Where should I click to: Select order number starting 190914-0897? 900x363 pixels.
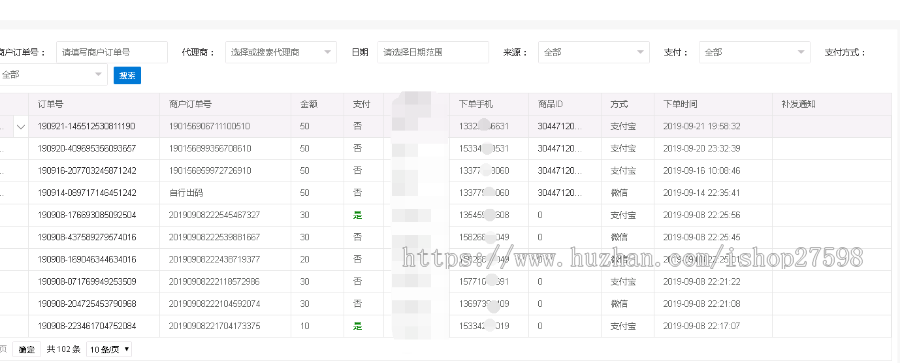(87, 193)
